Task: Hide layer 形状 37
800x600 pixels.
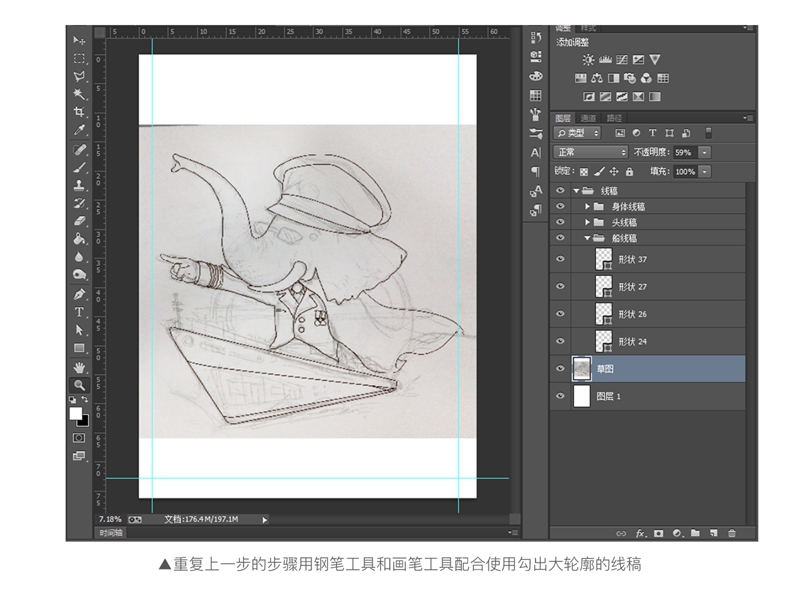Action: click(560, 259)
